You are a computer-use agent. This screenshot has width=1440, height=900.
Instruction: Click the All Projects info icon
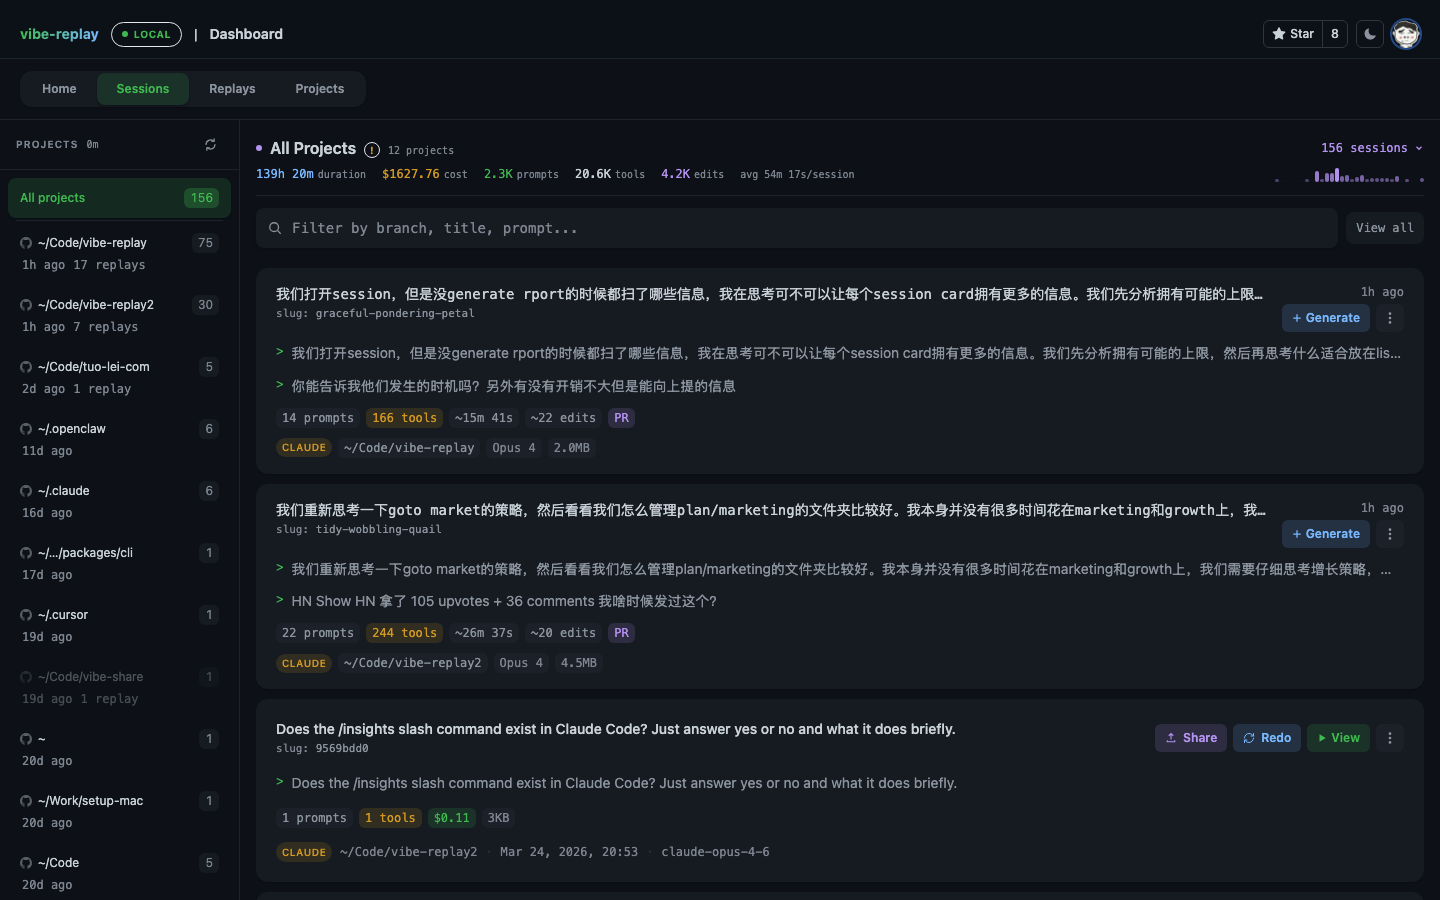pos(372,150)
